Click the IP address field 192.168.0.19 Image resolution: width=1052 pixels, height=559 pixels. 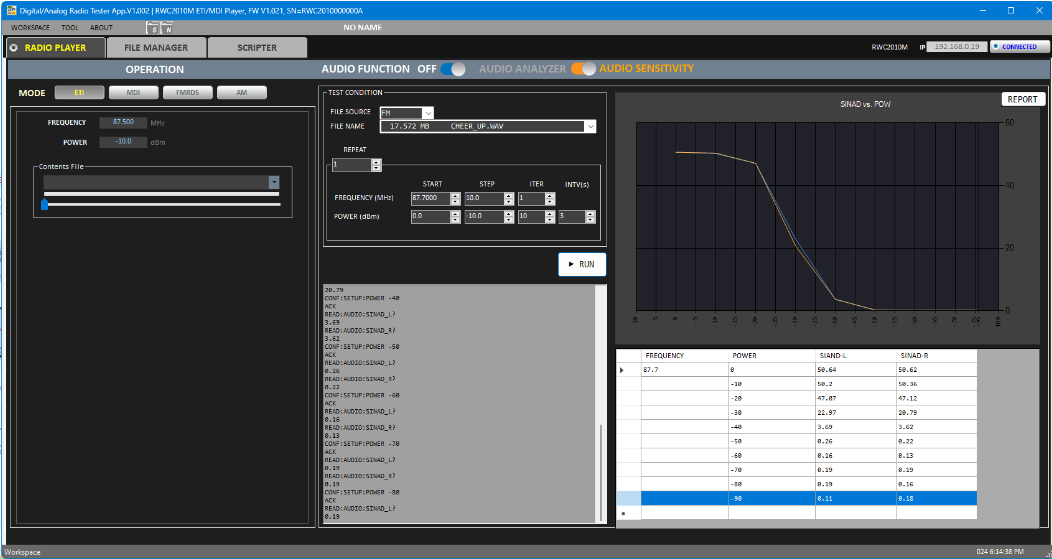pyautogui.click(x=957, y=47)
